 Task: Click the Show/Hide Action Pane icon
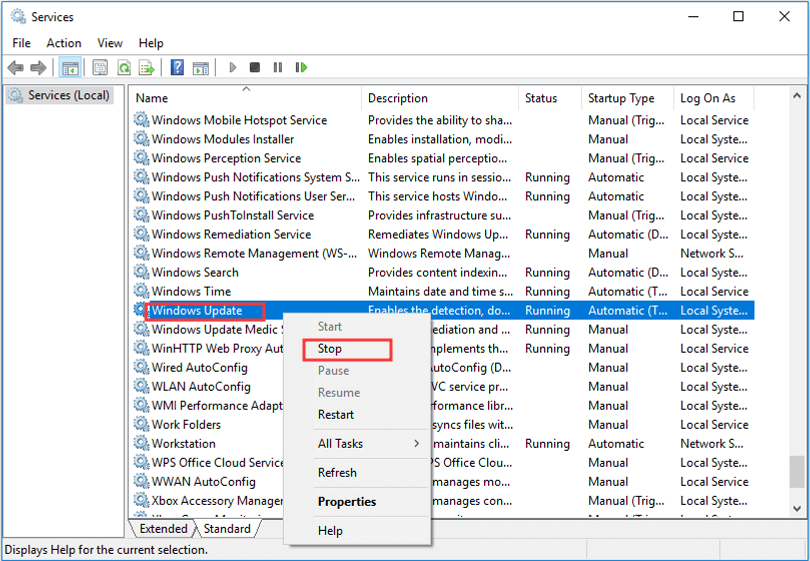(x=200, y=68)
